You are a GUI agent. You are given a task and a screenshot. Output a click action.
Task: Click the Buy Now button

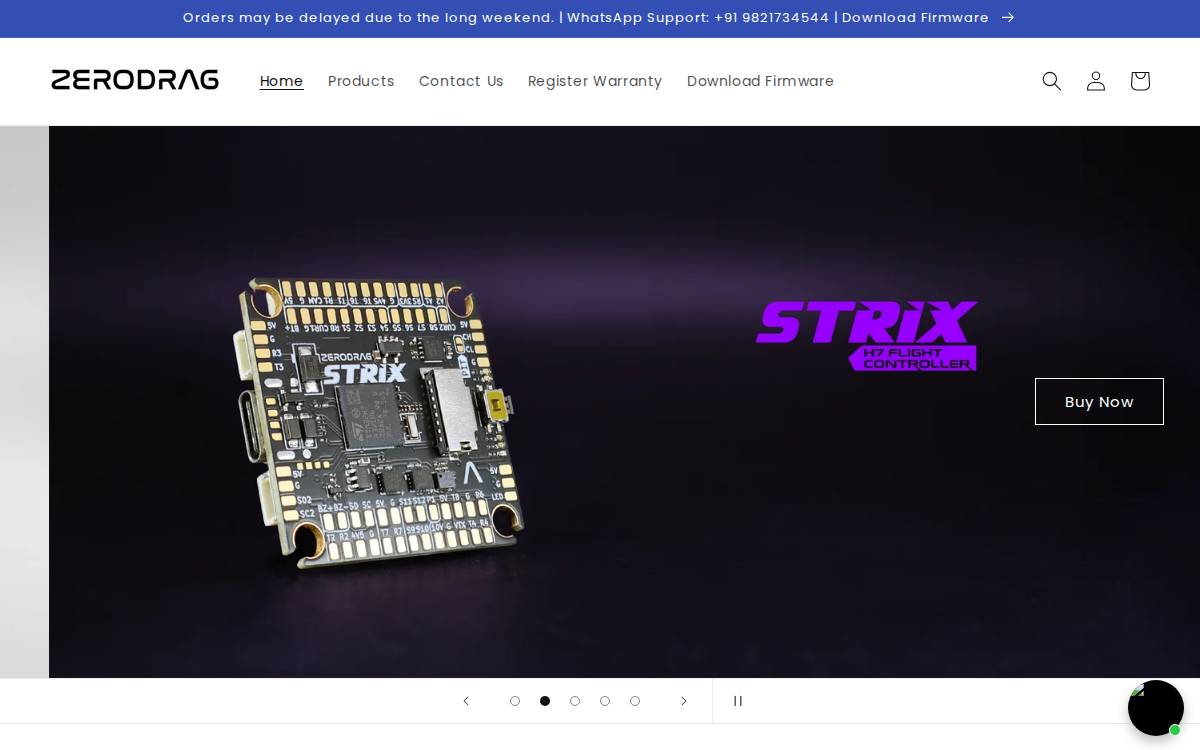[x=1099, y=401]
